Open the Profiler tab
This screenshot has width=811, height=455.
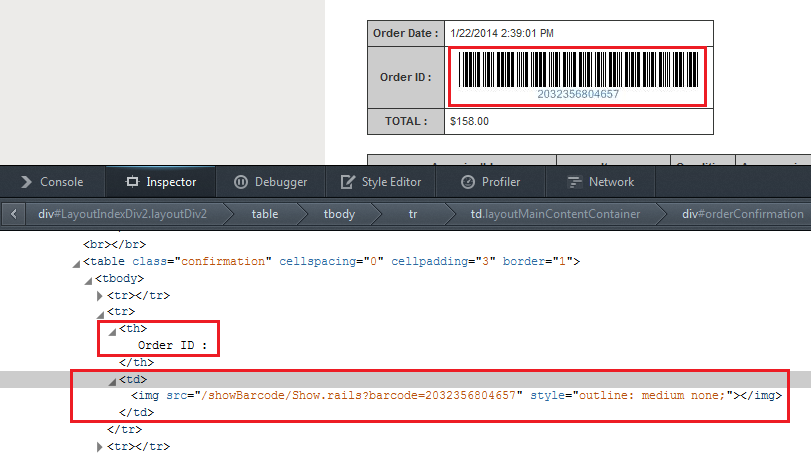point(490,182)
